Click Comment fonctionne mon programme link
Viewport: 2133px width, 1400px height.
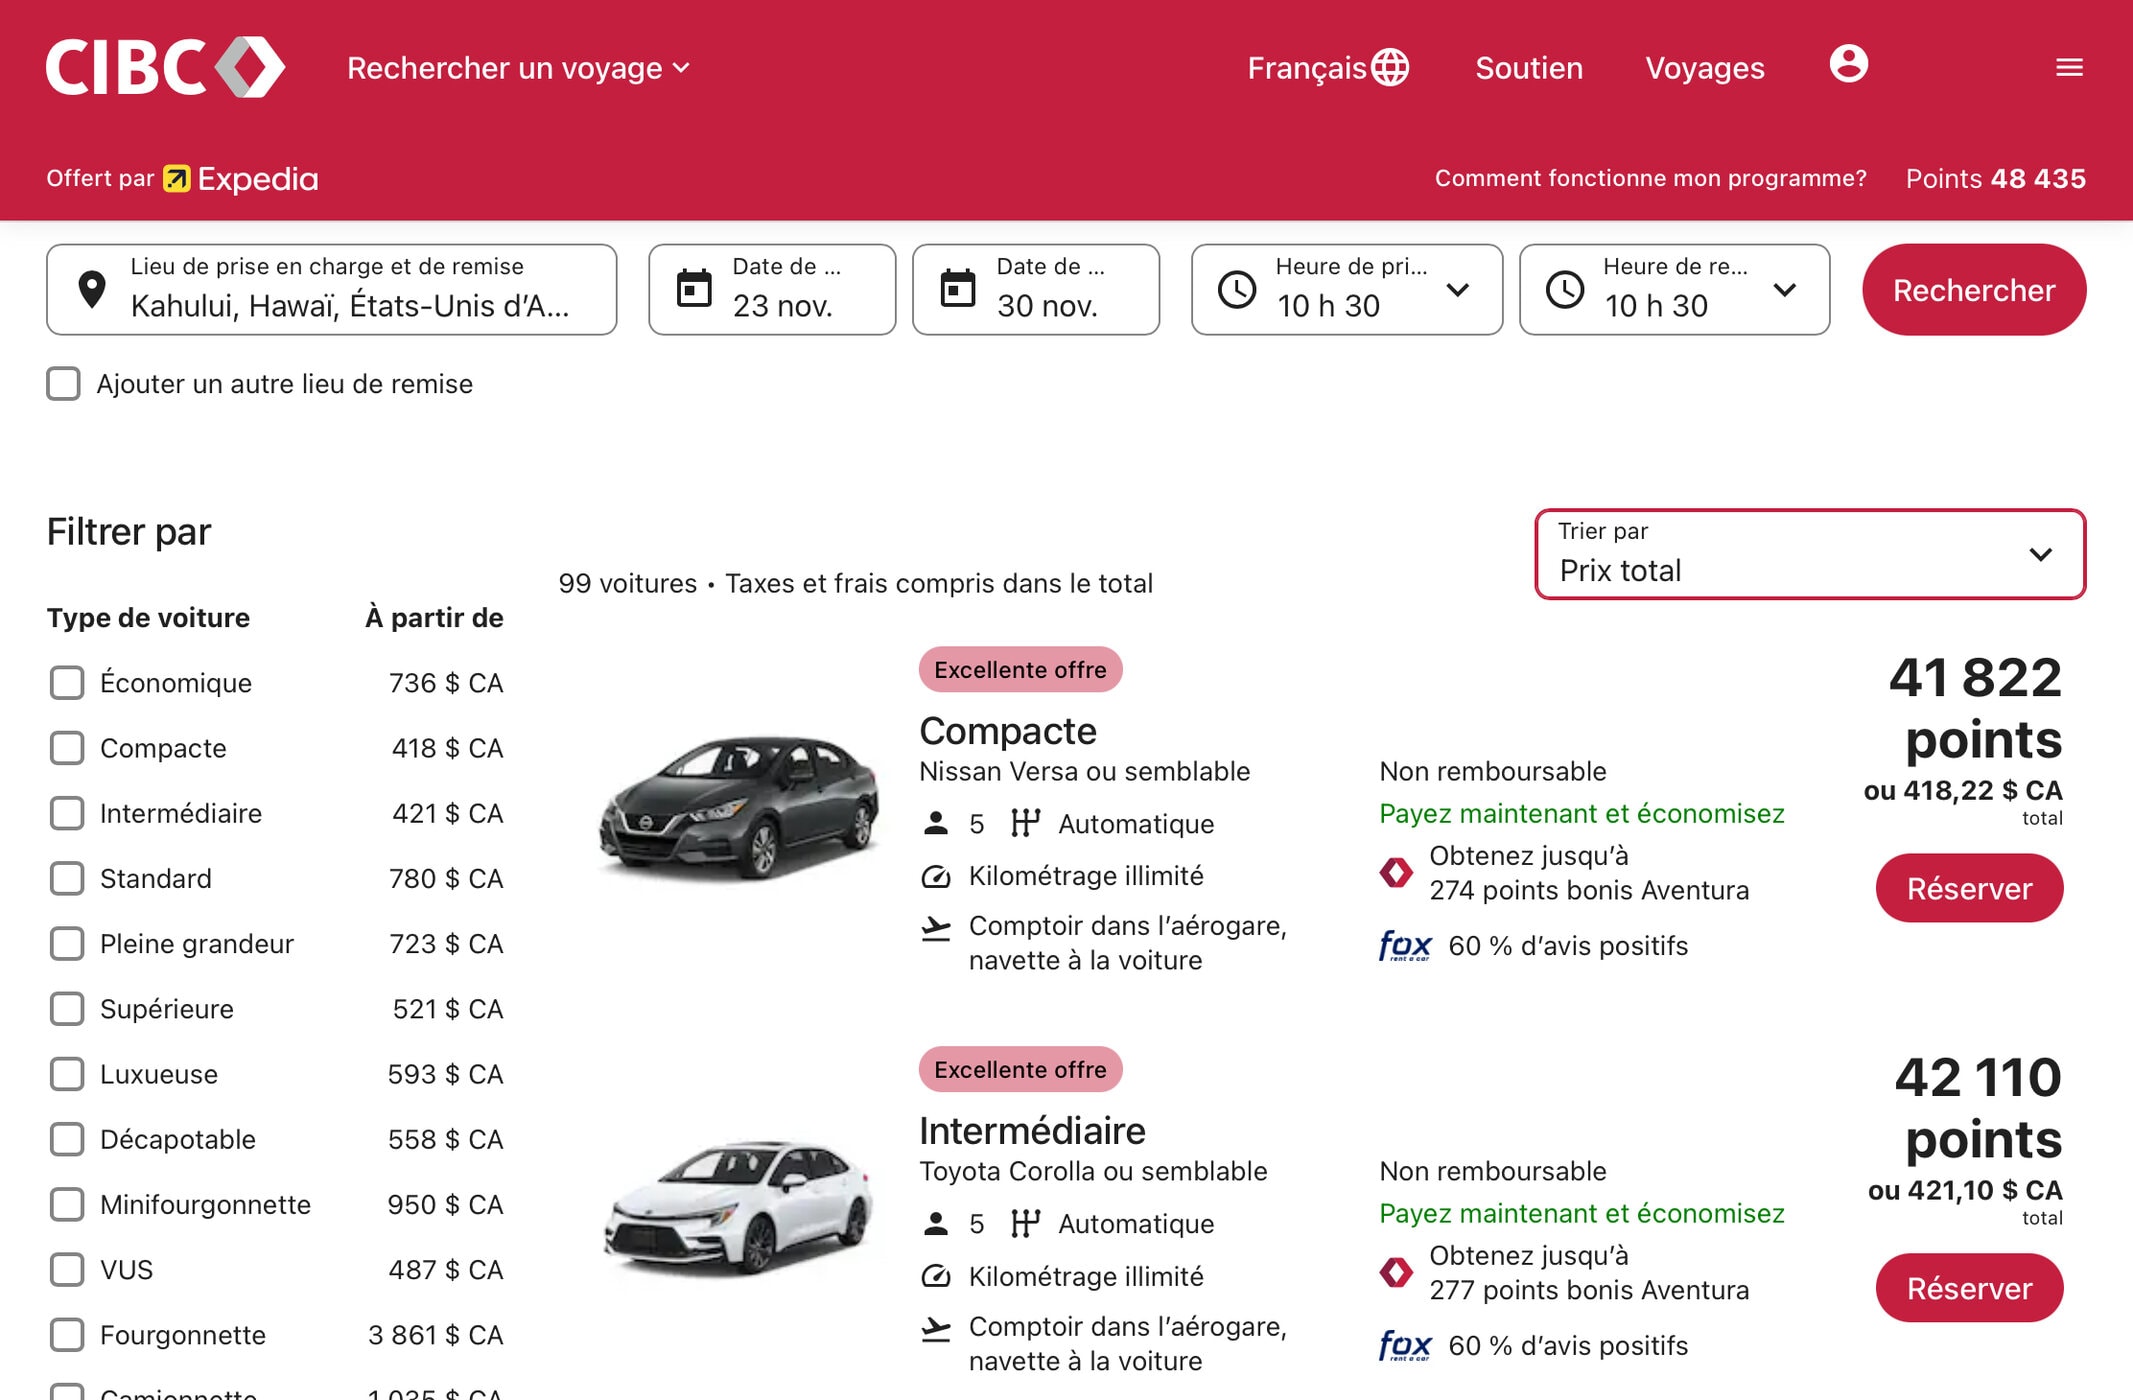pyautogui.click(x=1650, y=178)
